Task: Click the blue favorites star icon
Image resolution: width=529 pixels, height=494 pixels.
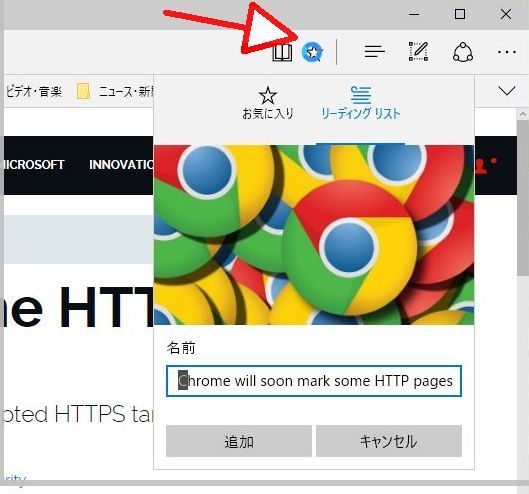Action: pos(312,52)
